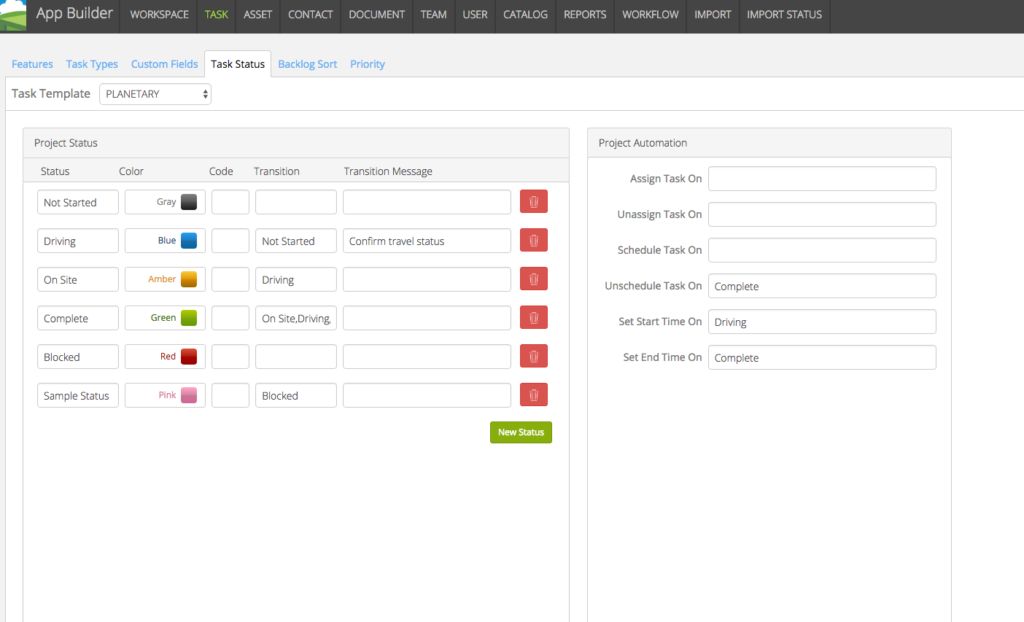Screen dimensions: 1024x622
Task: Click the Unassign Task On field
Action: [x=822, y=214]
